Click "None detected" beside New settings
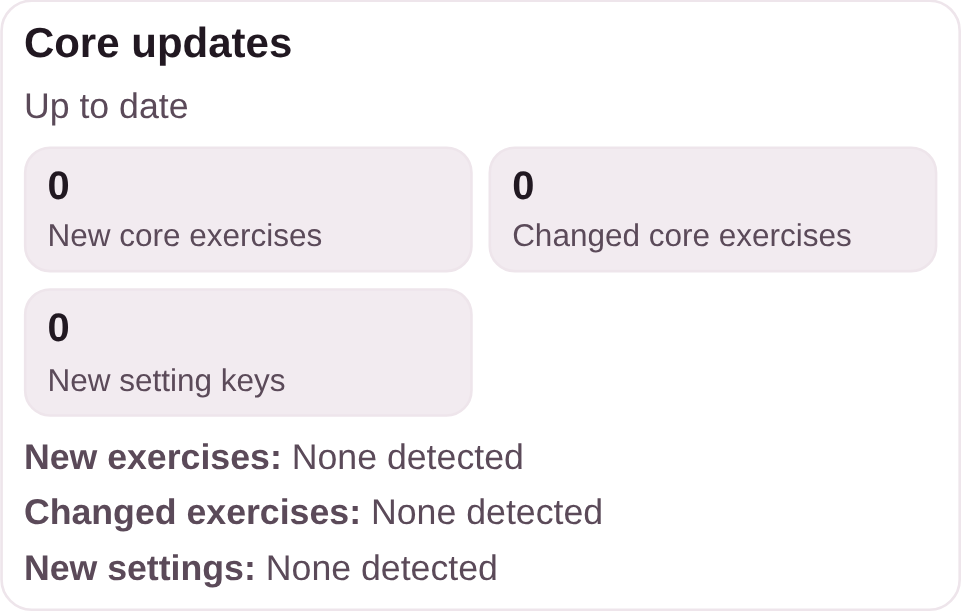The image size is (961, 612). (381, 568)
